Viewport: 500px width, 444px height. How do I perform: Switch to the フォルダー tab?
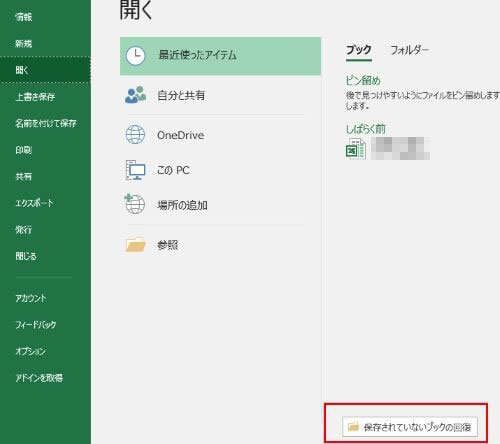tap(410, 50)
